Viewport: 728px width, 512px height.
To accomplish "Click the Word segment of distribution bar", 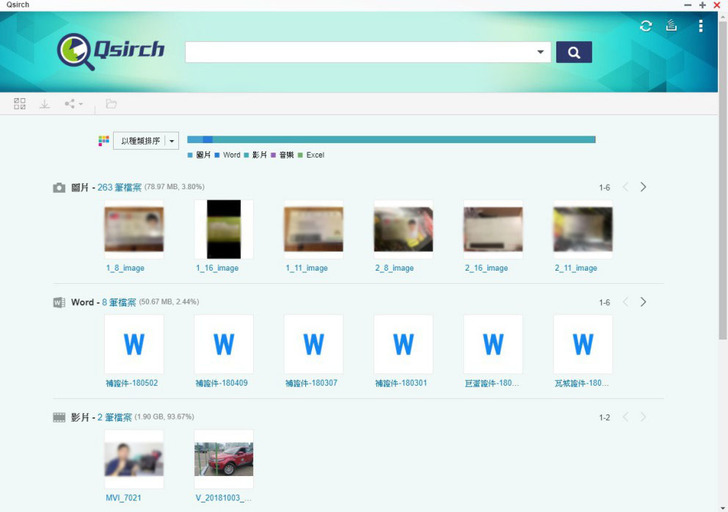I will pyautogui.click(x=208, y=139).
